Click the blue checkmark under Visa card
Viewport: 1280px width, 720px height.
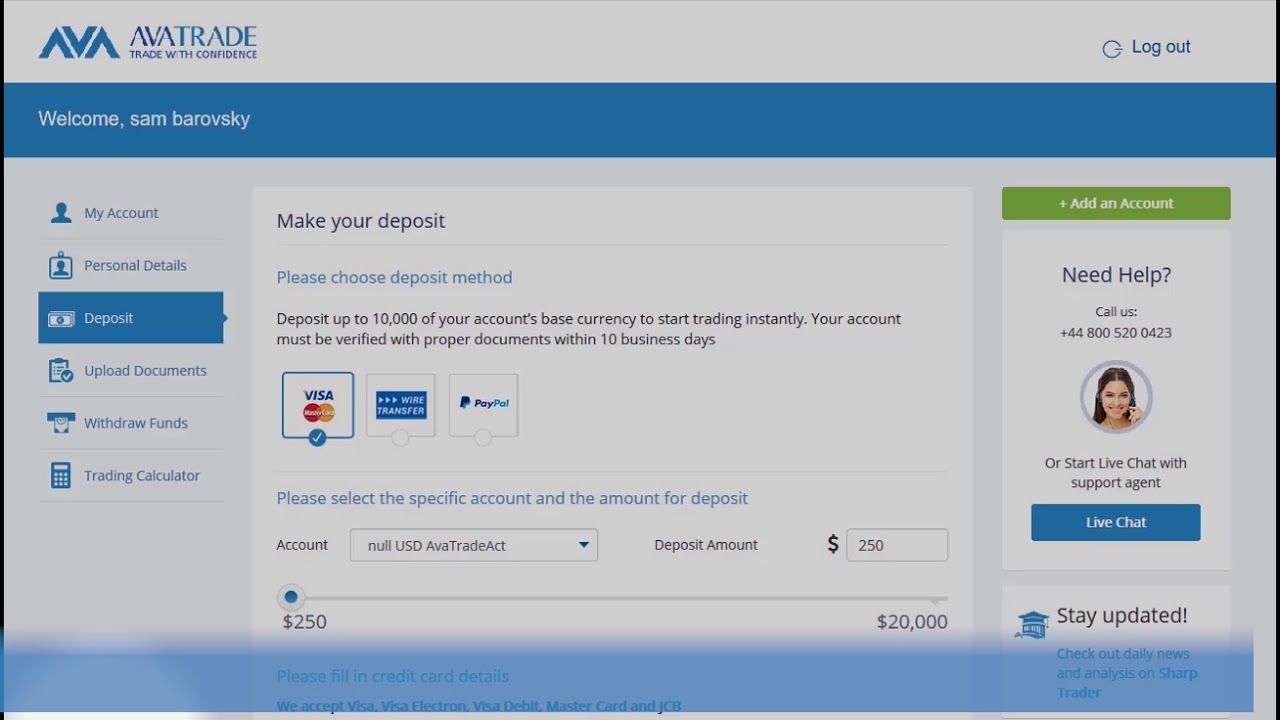(317, 437)
